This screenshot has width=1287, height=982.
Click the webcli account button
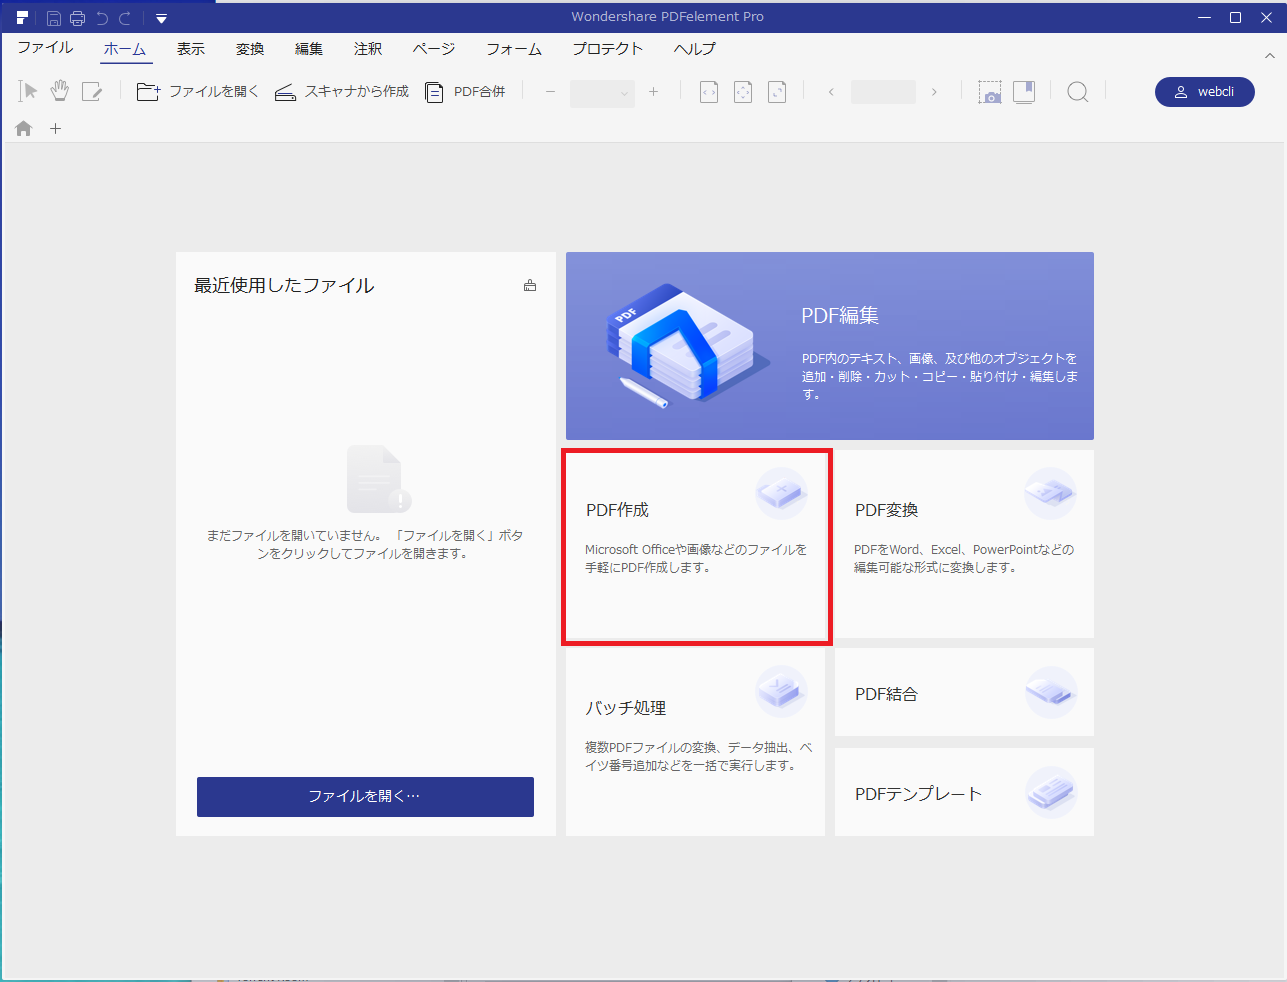(x=1204, y=92)
